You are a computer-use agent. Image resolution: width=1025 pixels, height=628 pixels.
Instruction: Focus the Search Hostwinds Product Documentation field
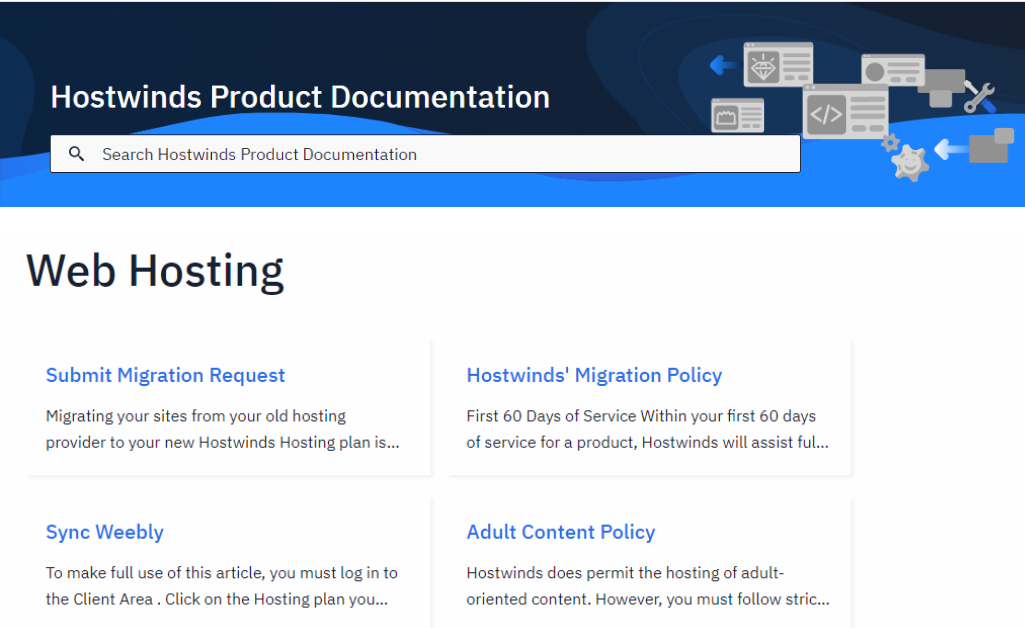(426, 154)
